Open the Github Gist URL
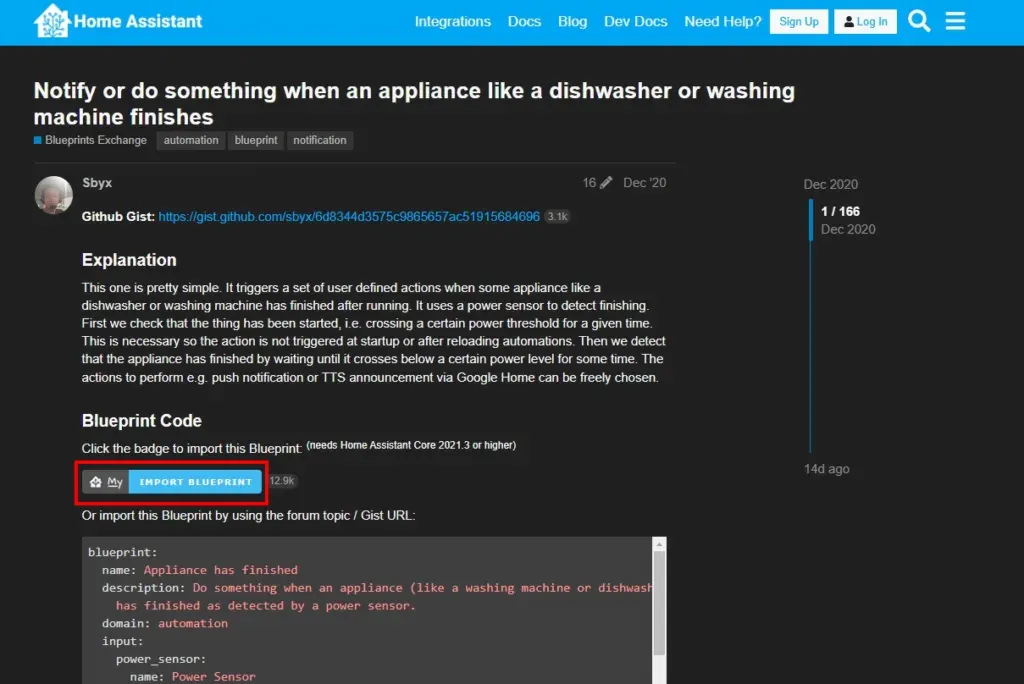The width and height of the screenshot is (1024, 684). pos(349,216)
